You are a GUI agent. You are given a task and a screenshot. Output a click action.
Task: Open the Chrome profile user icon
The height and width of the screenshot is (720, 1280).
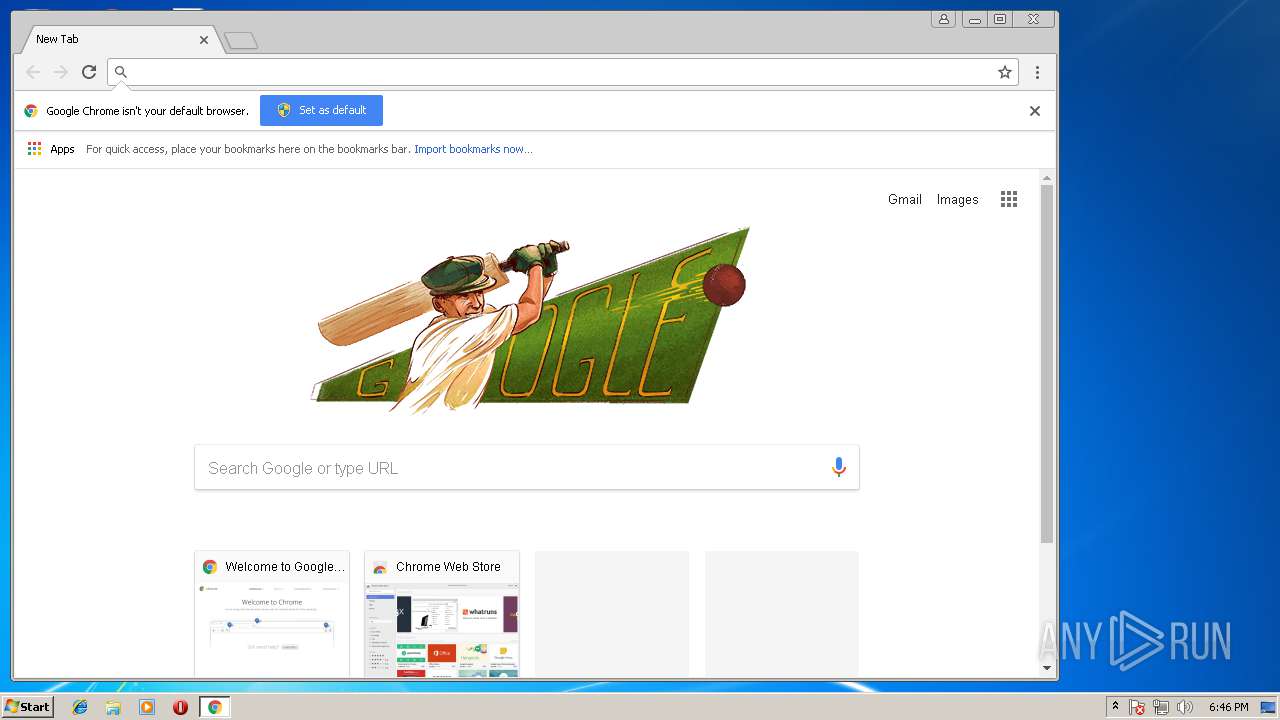click(943, 19)
